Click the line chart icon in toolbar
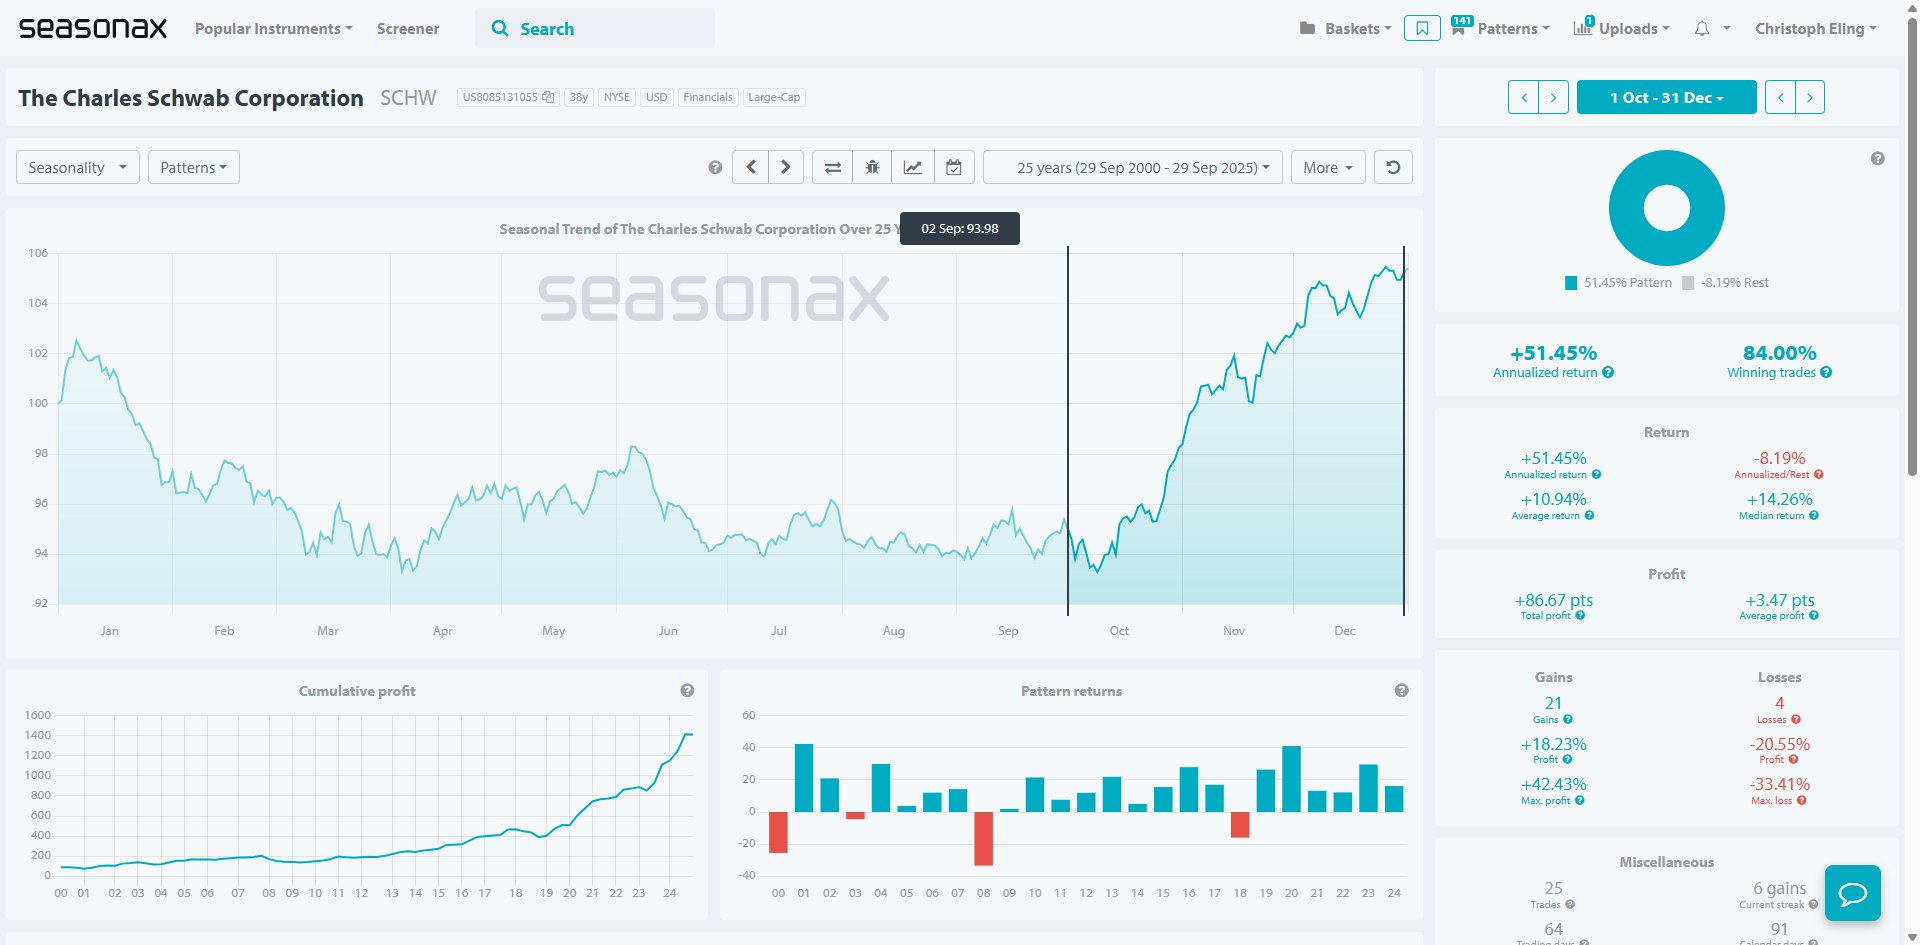 click(x=913, y=168)
